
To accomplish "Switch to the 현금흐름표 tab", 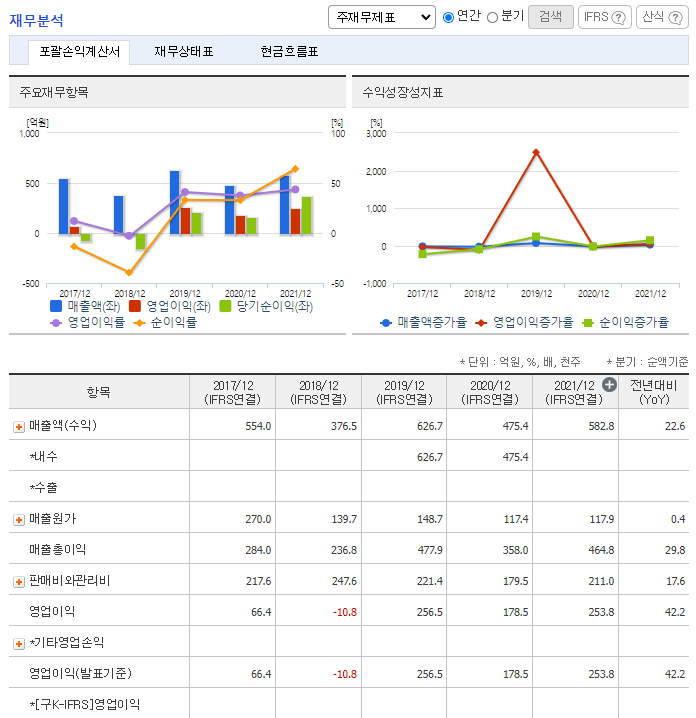I will point(288,51).
